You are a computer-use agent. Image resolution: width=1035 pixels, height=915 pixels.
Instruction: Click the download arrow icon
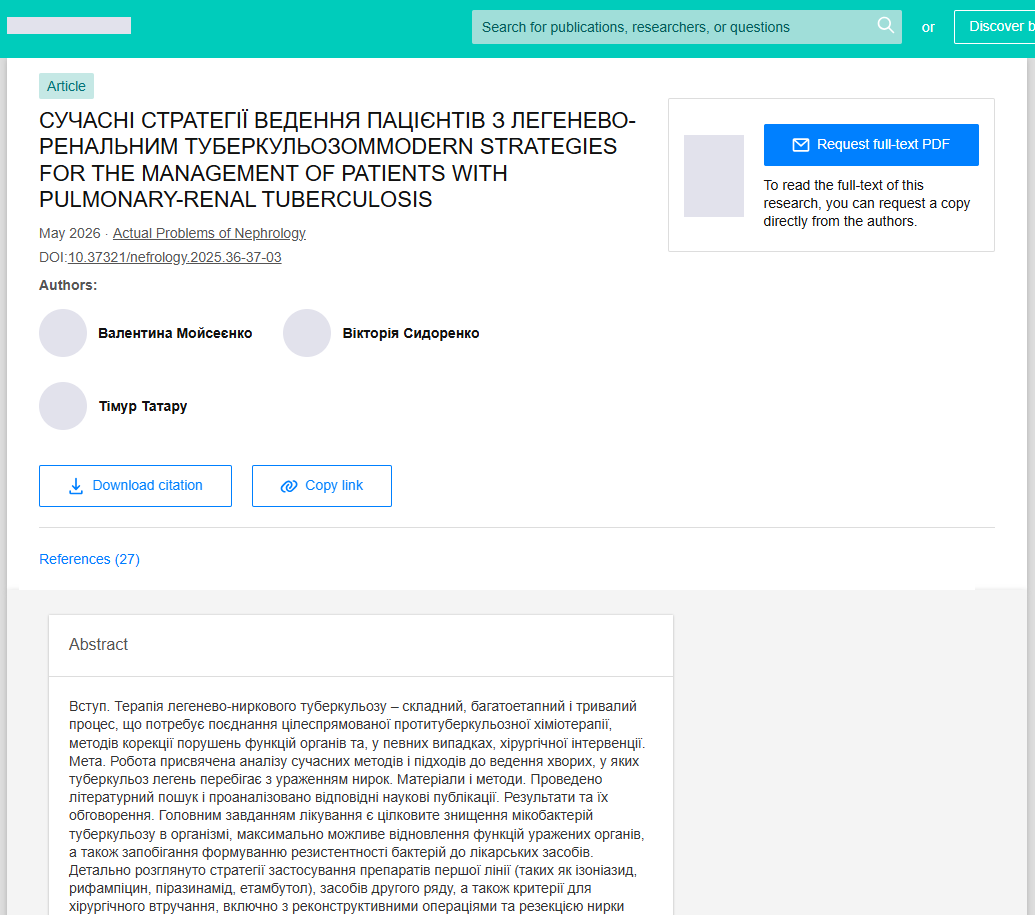pos(76,486)
